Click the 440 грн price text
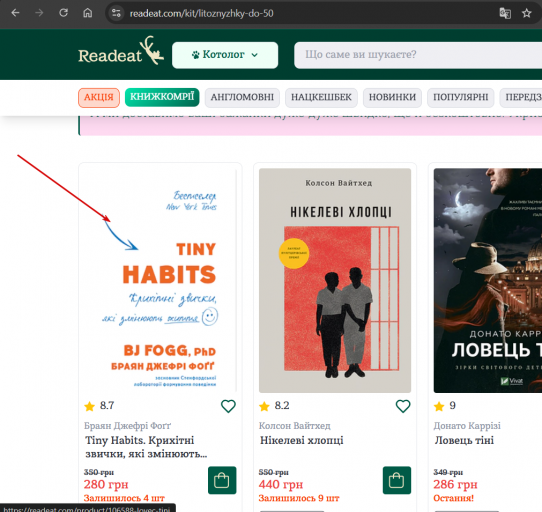Viewport: 542px width, 512px height. (x=281, y=485)
